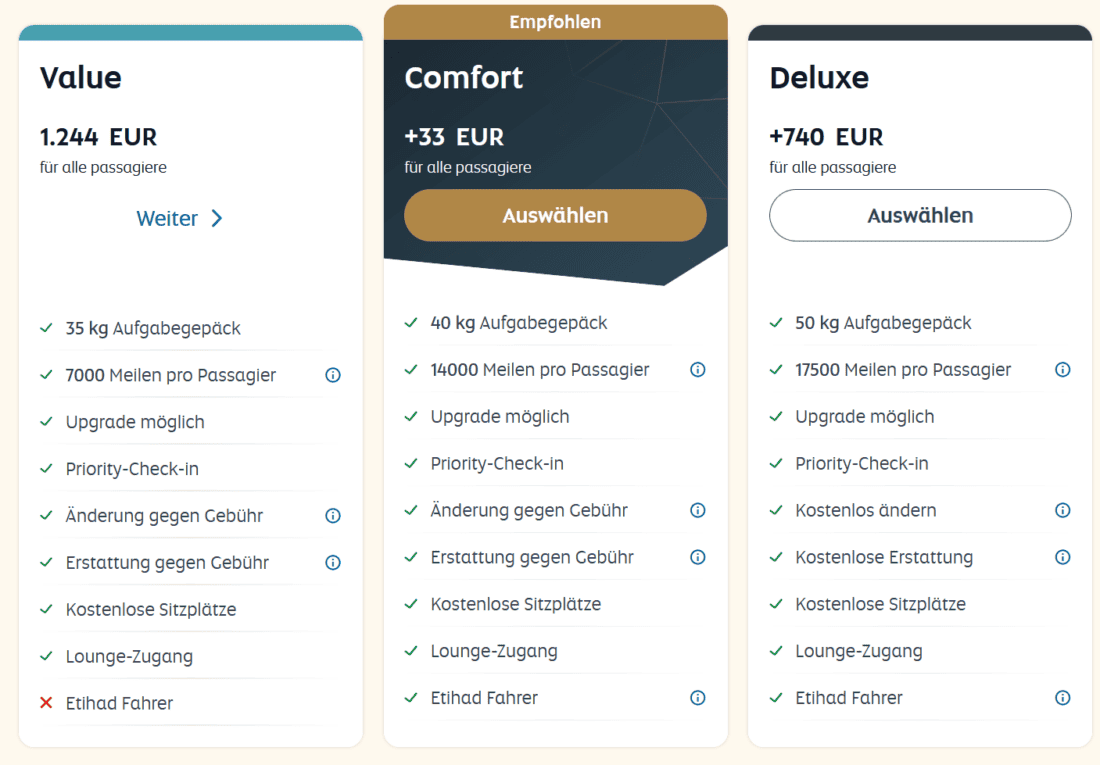Open info for Value Änderung gegen Gebühr

(x=333, y=516)
